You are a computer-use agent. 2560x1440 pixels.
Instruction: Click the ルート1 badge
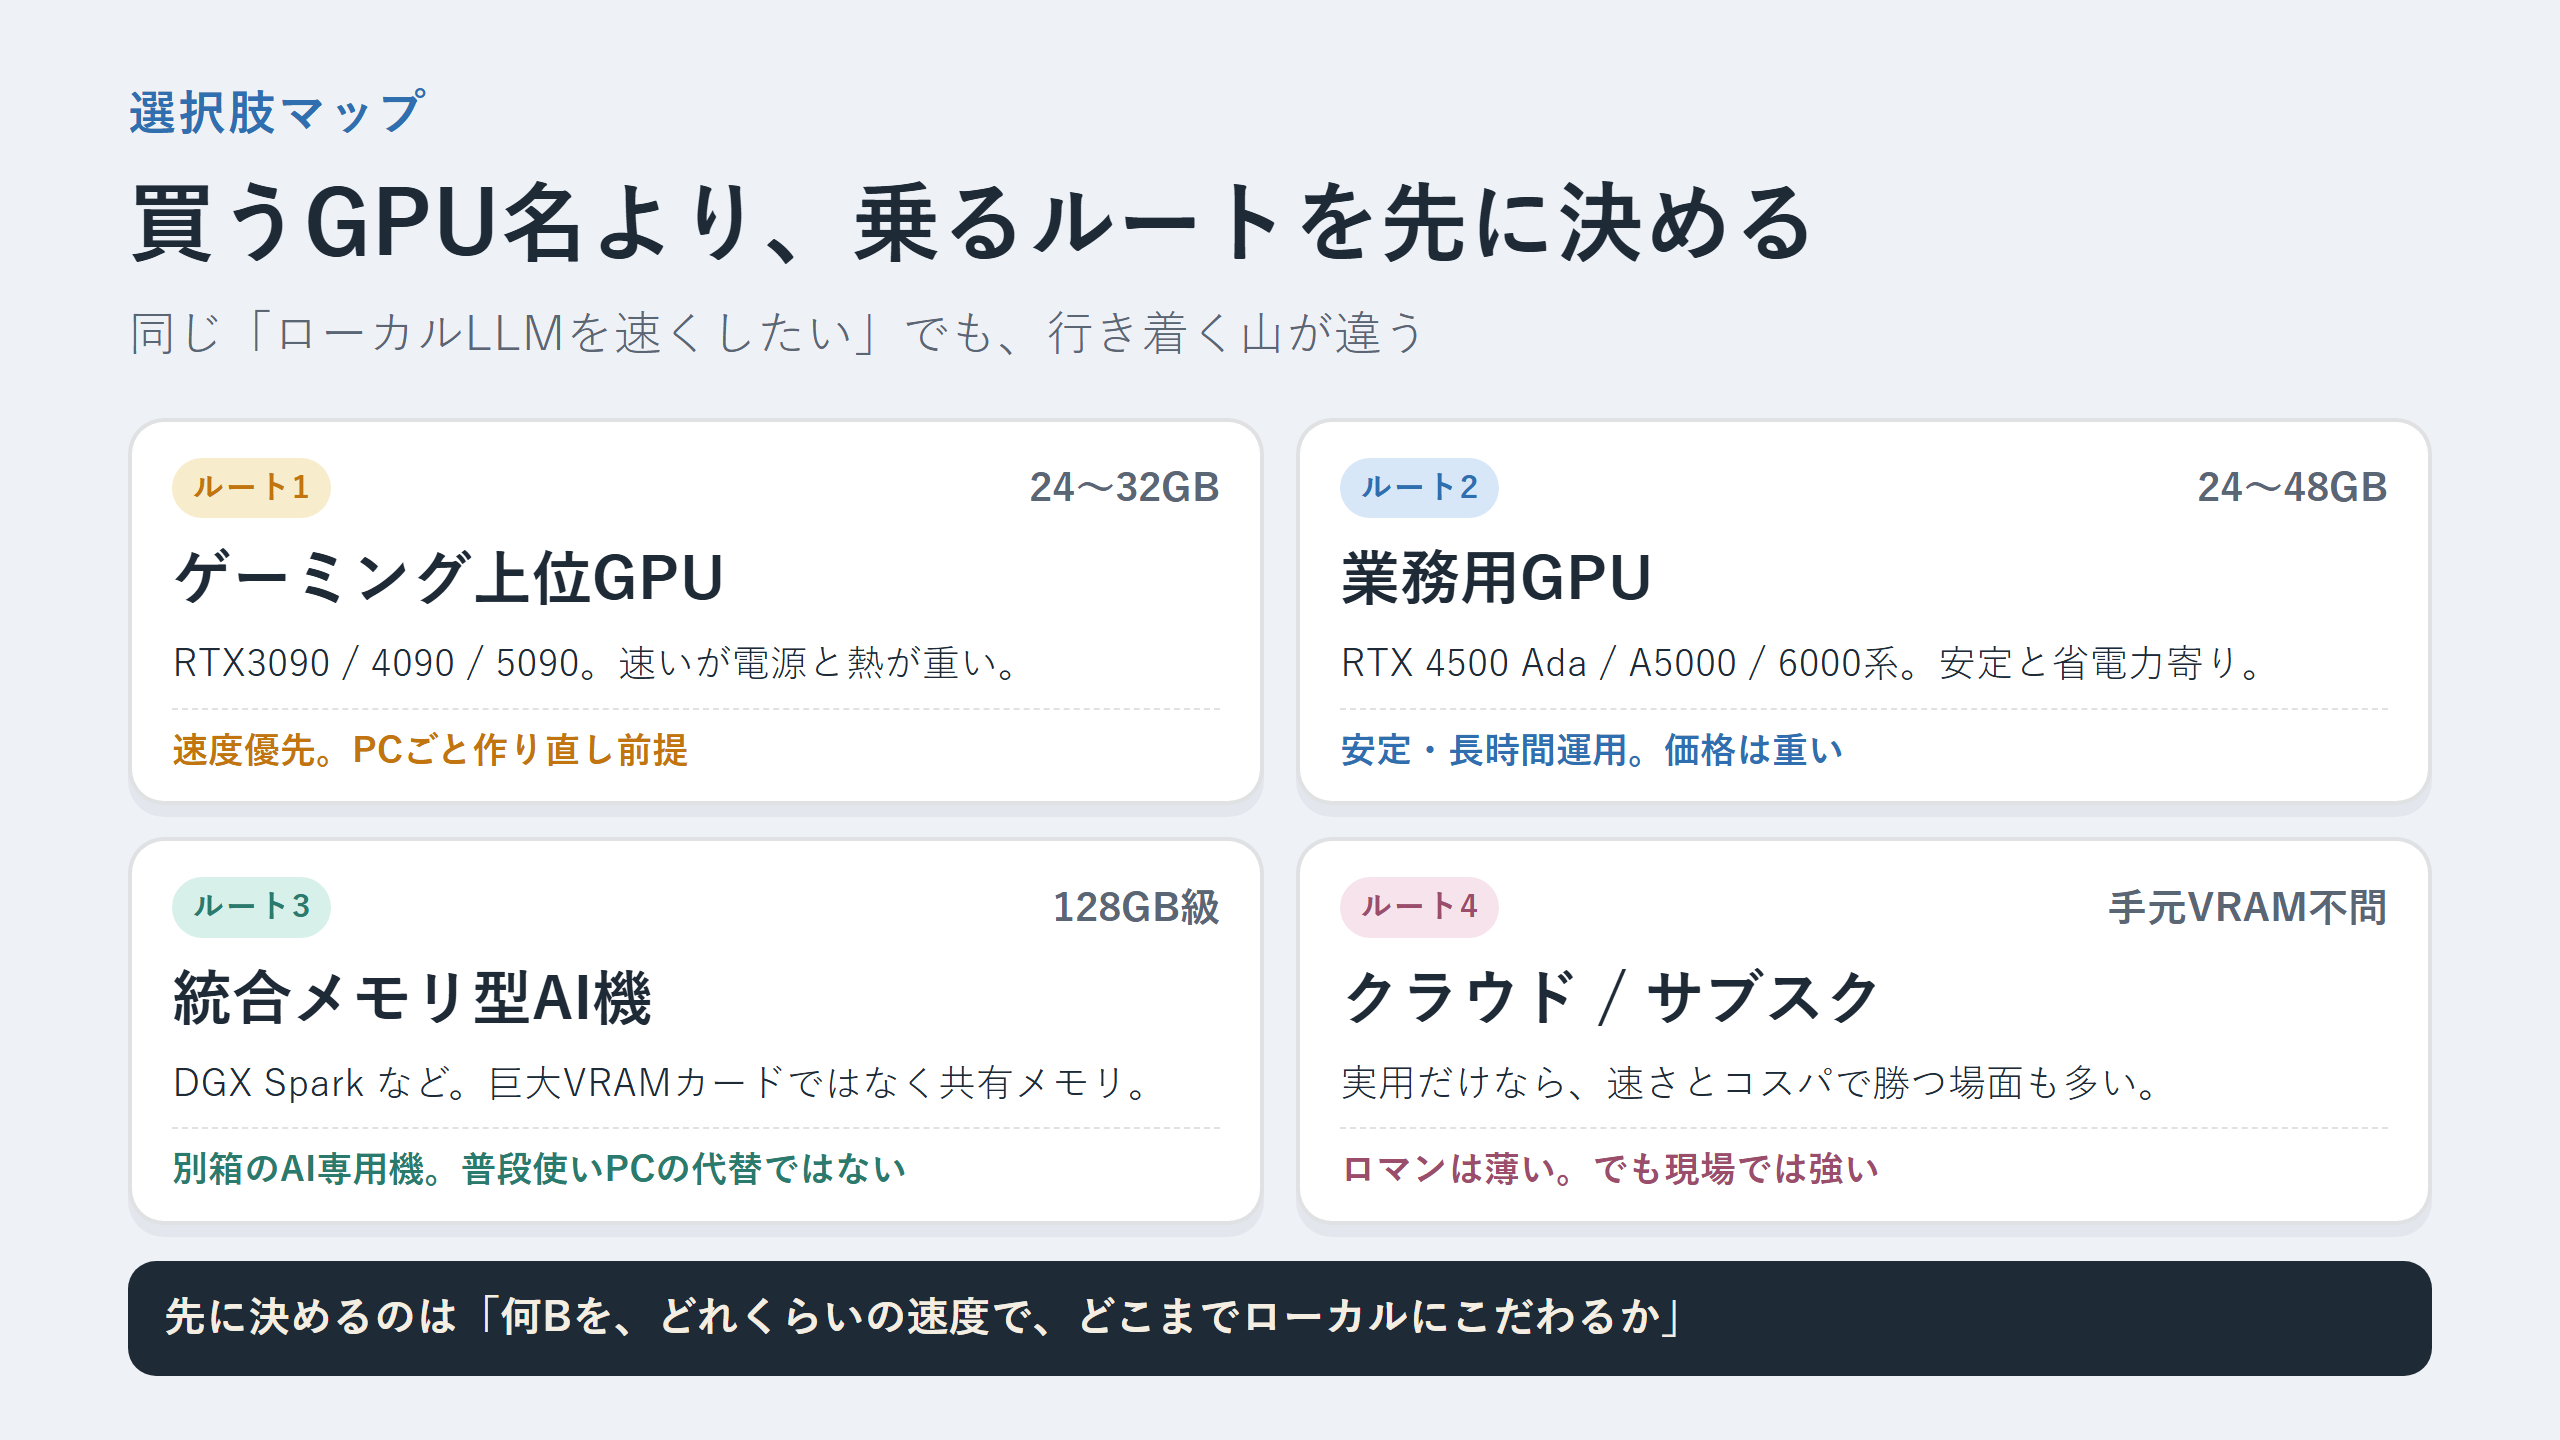point(251,488)
